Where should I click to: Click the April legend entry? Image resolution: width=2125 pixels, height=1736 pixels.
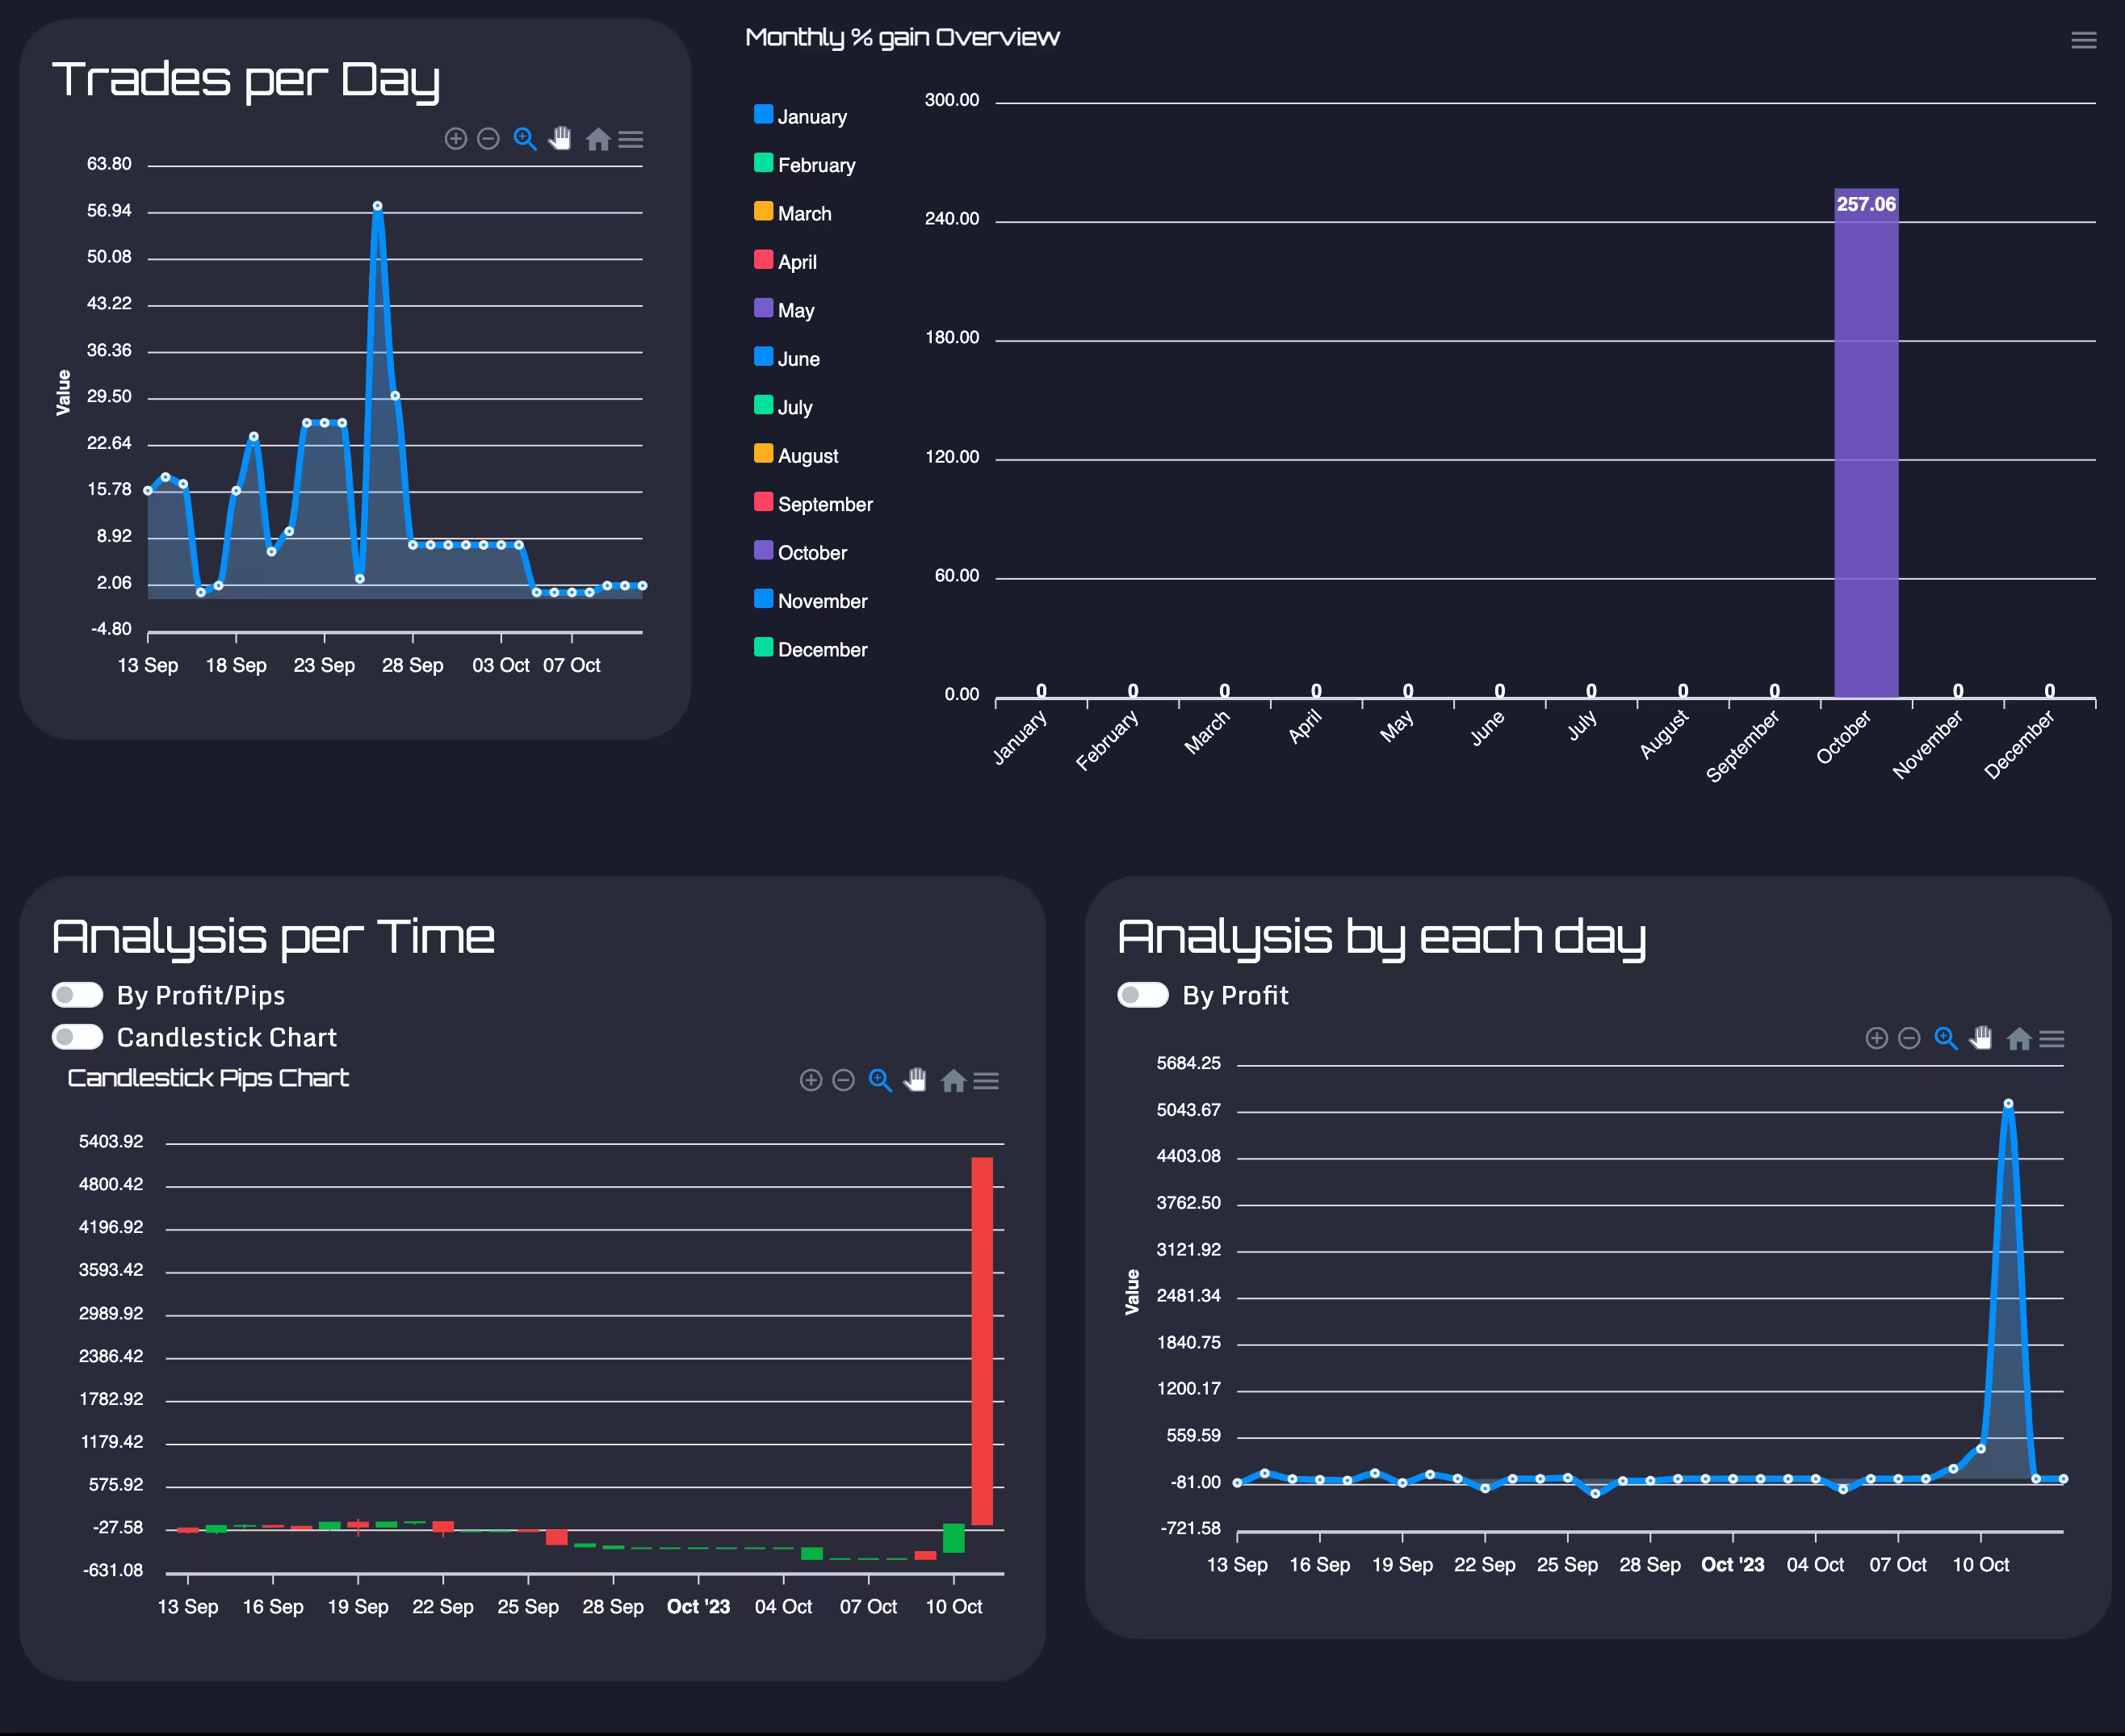tap(786, 262)
